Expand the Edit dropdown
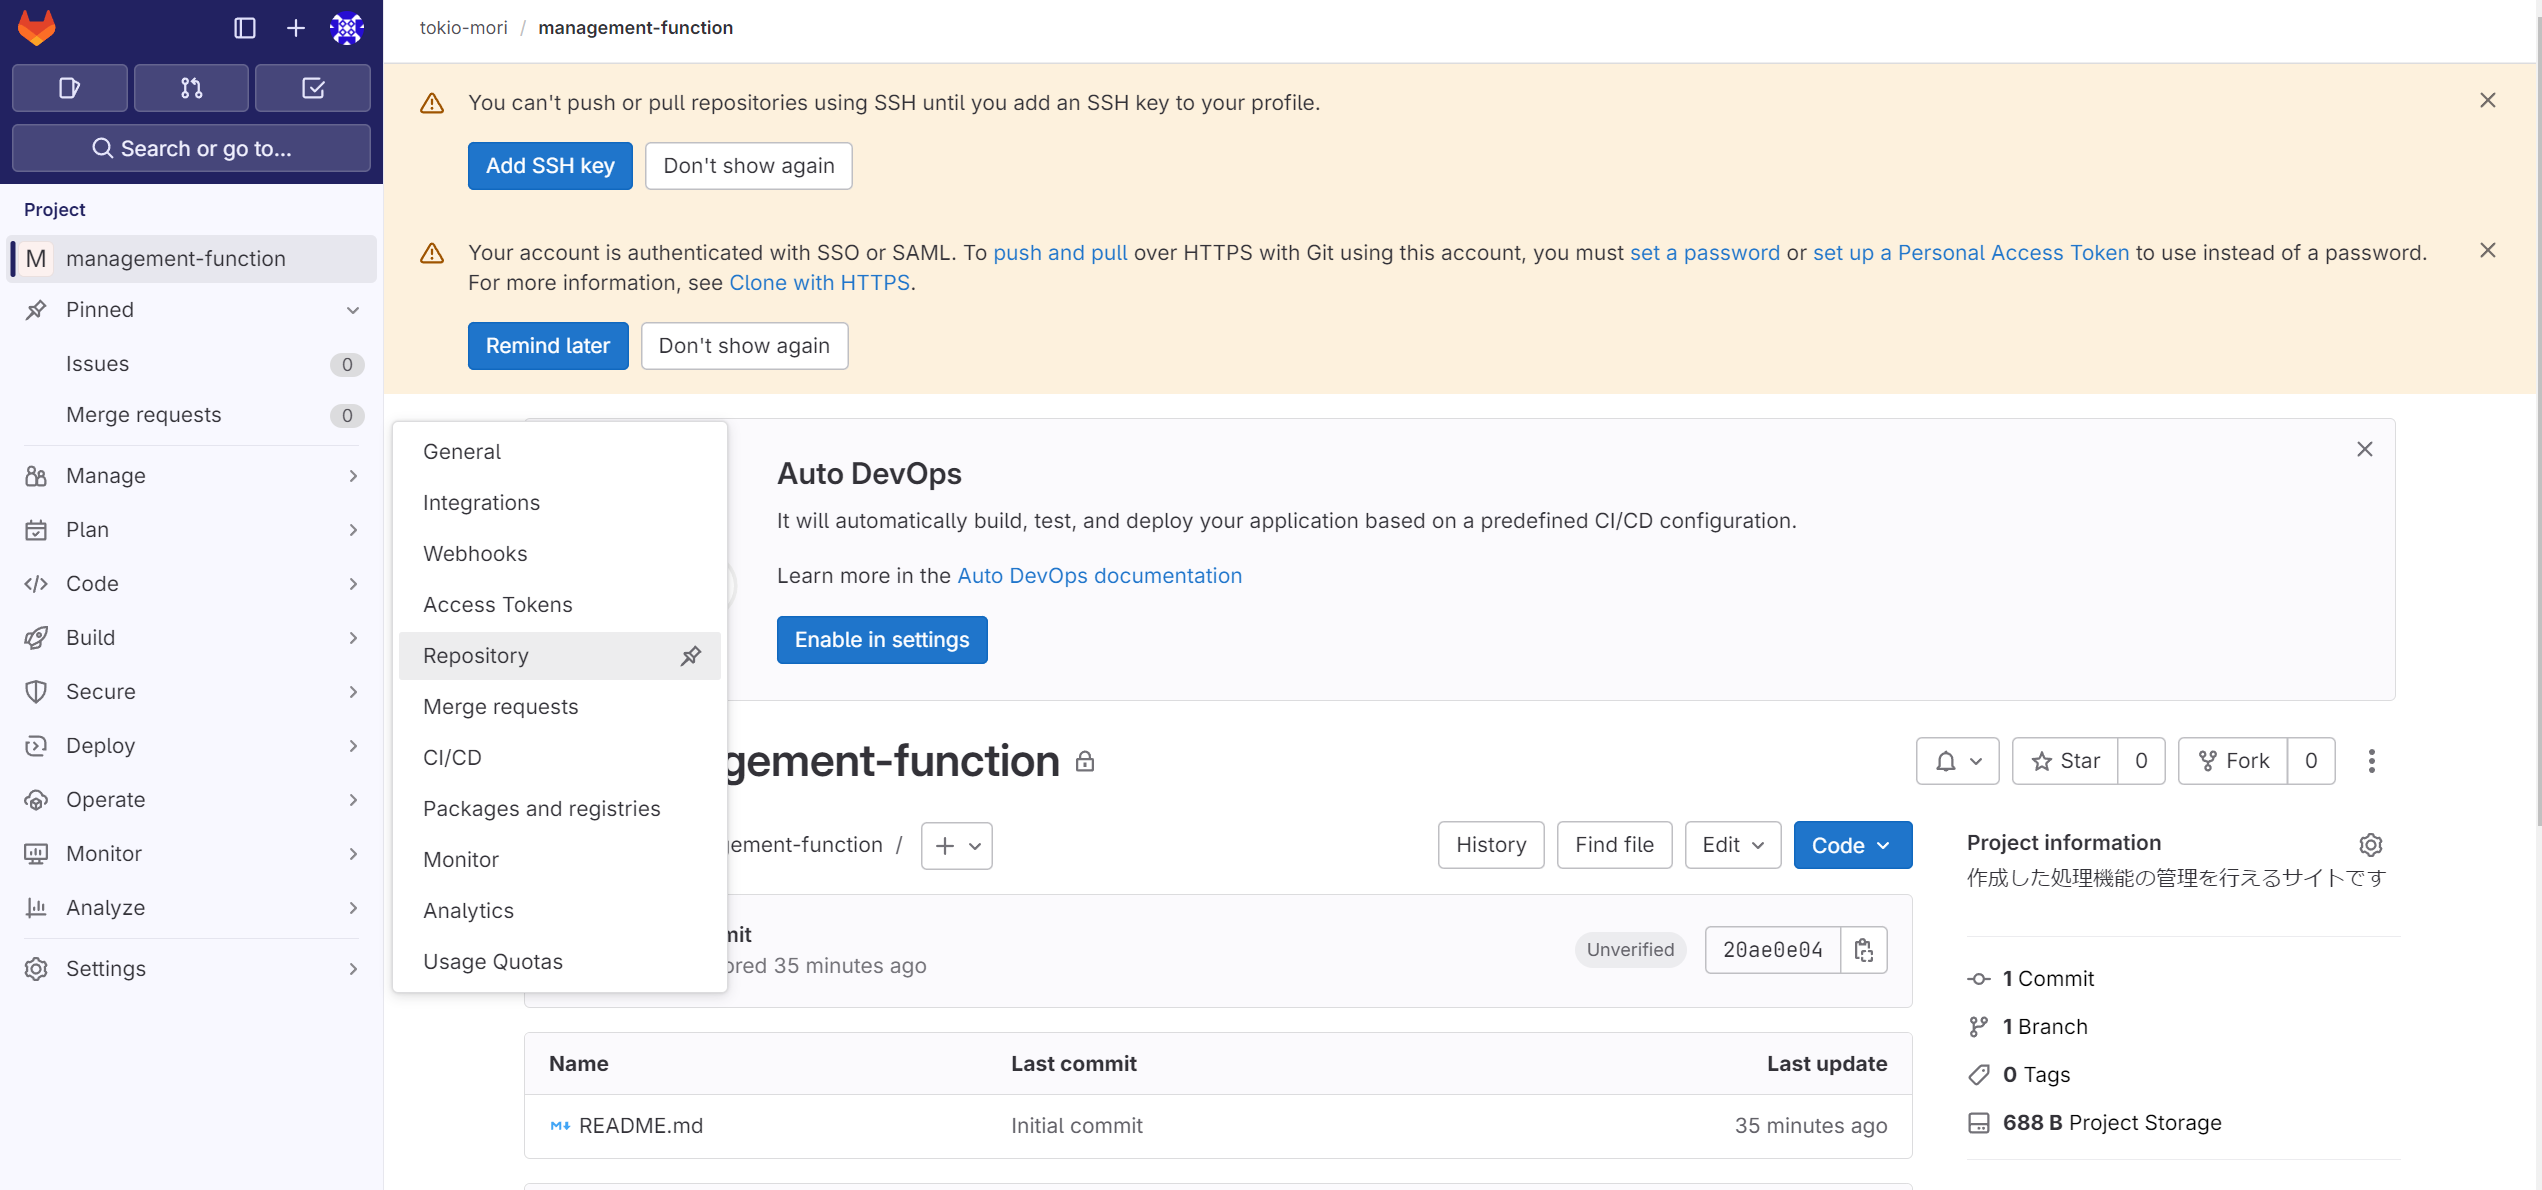 tap(1732, 845)
